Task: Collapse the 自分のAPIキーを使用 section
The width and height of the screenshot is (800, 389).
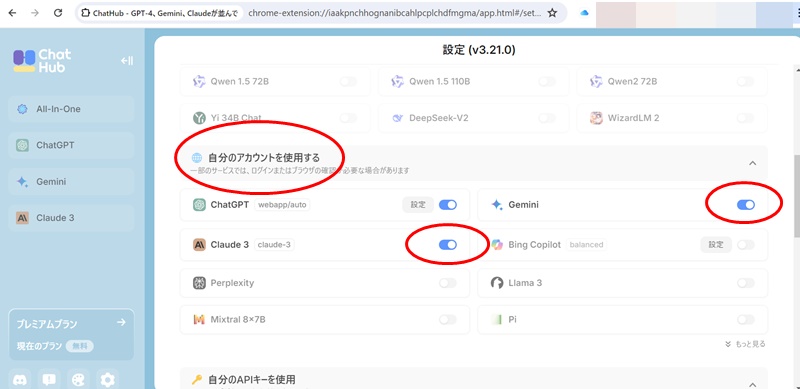Action: click(x=752, y=384)
